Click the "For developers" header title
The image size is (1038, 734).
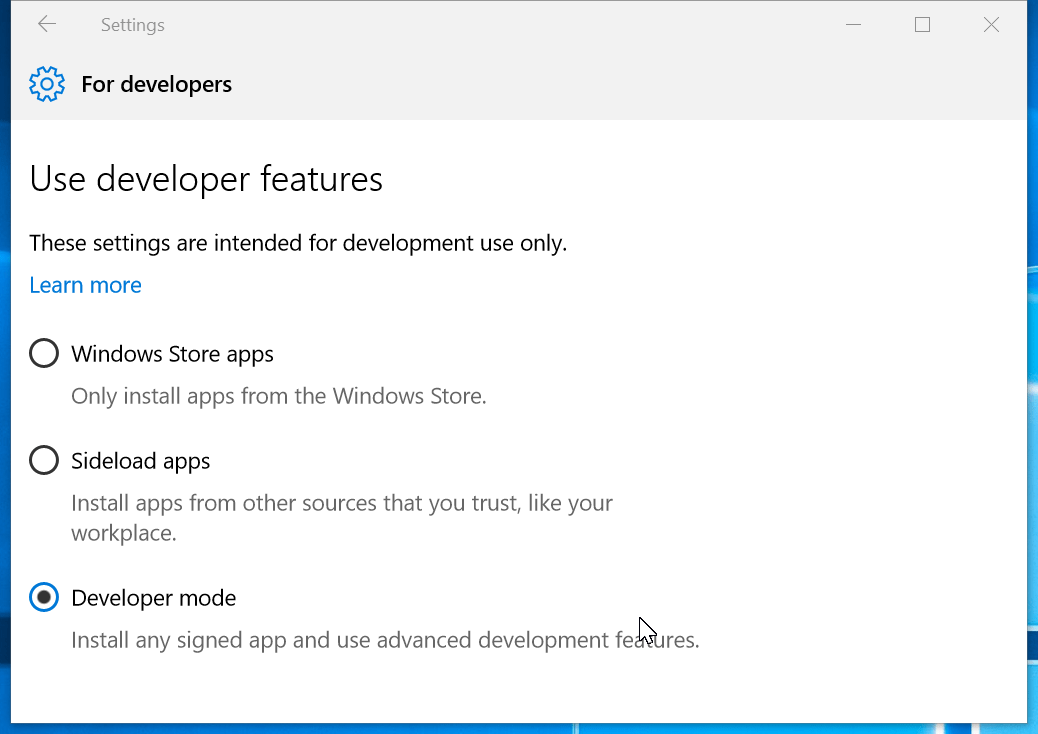pos(156,84)
